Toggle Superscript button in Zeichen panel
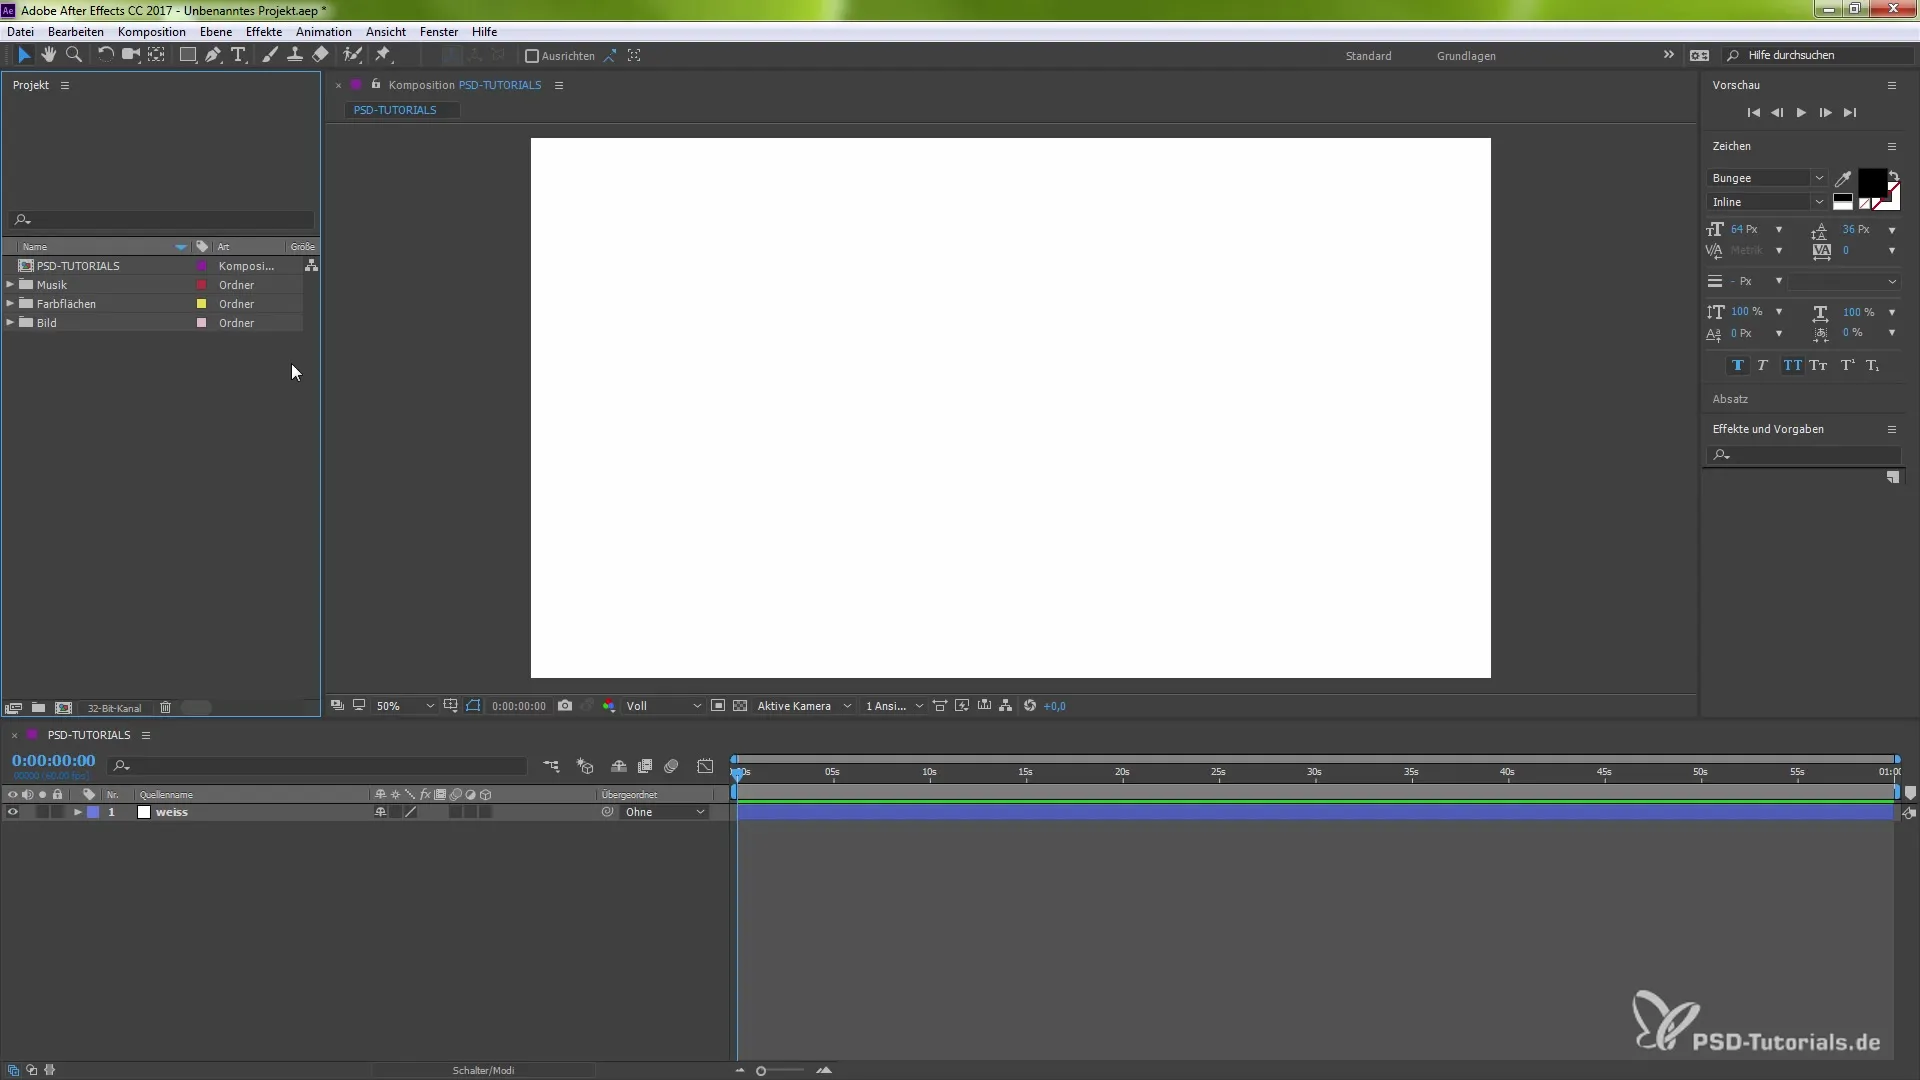This screenshot has width=1920, height=1080. tap(1847, 366)
